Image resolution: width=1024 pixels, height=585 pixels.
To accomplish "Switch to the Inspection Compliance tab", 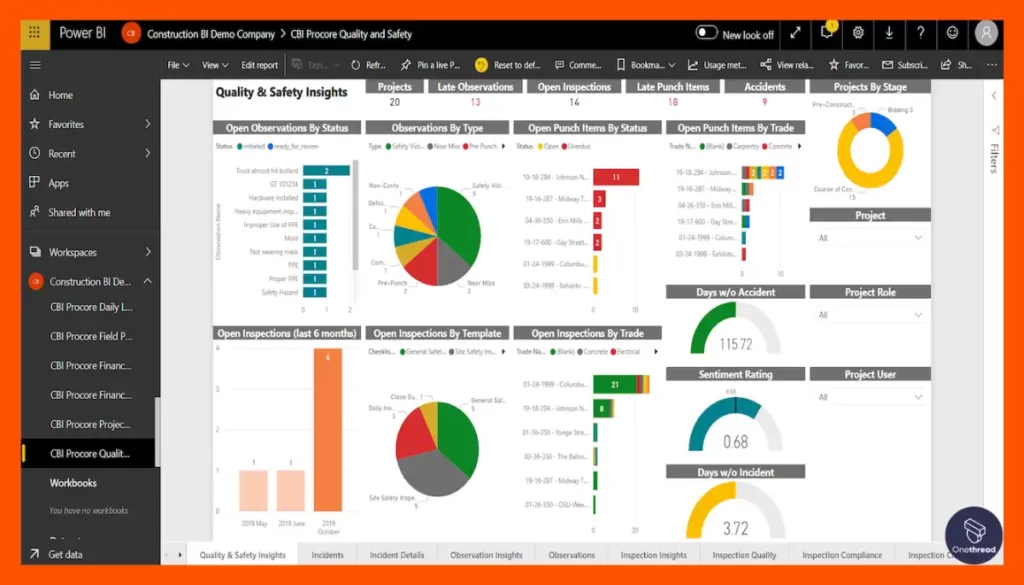I will pos(842,554).
